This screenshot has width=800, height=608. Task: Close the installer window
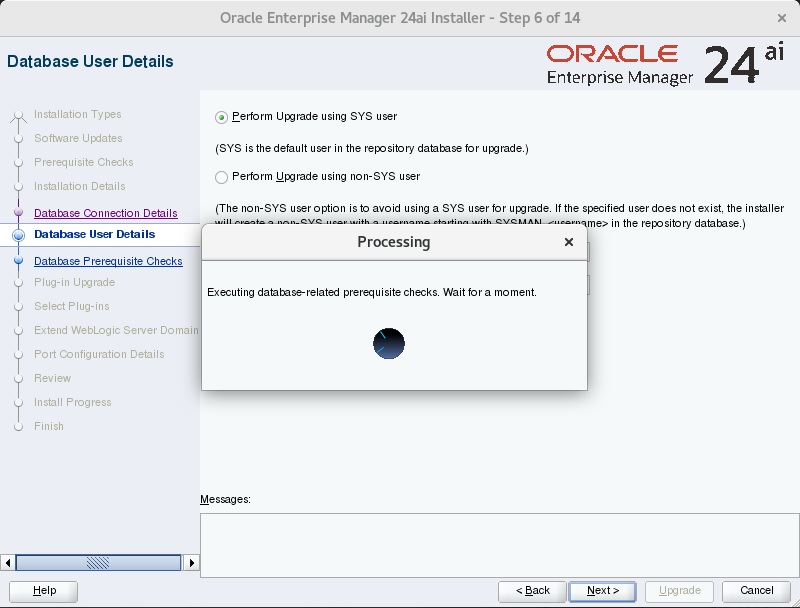coord(780,18)
